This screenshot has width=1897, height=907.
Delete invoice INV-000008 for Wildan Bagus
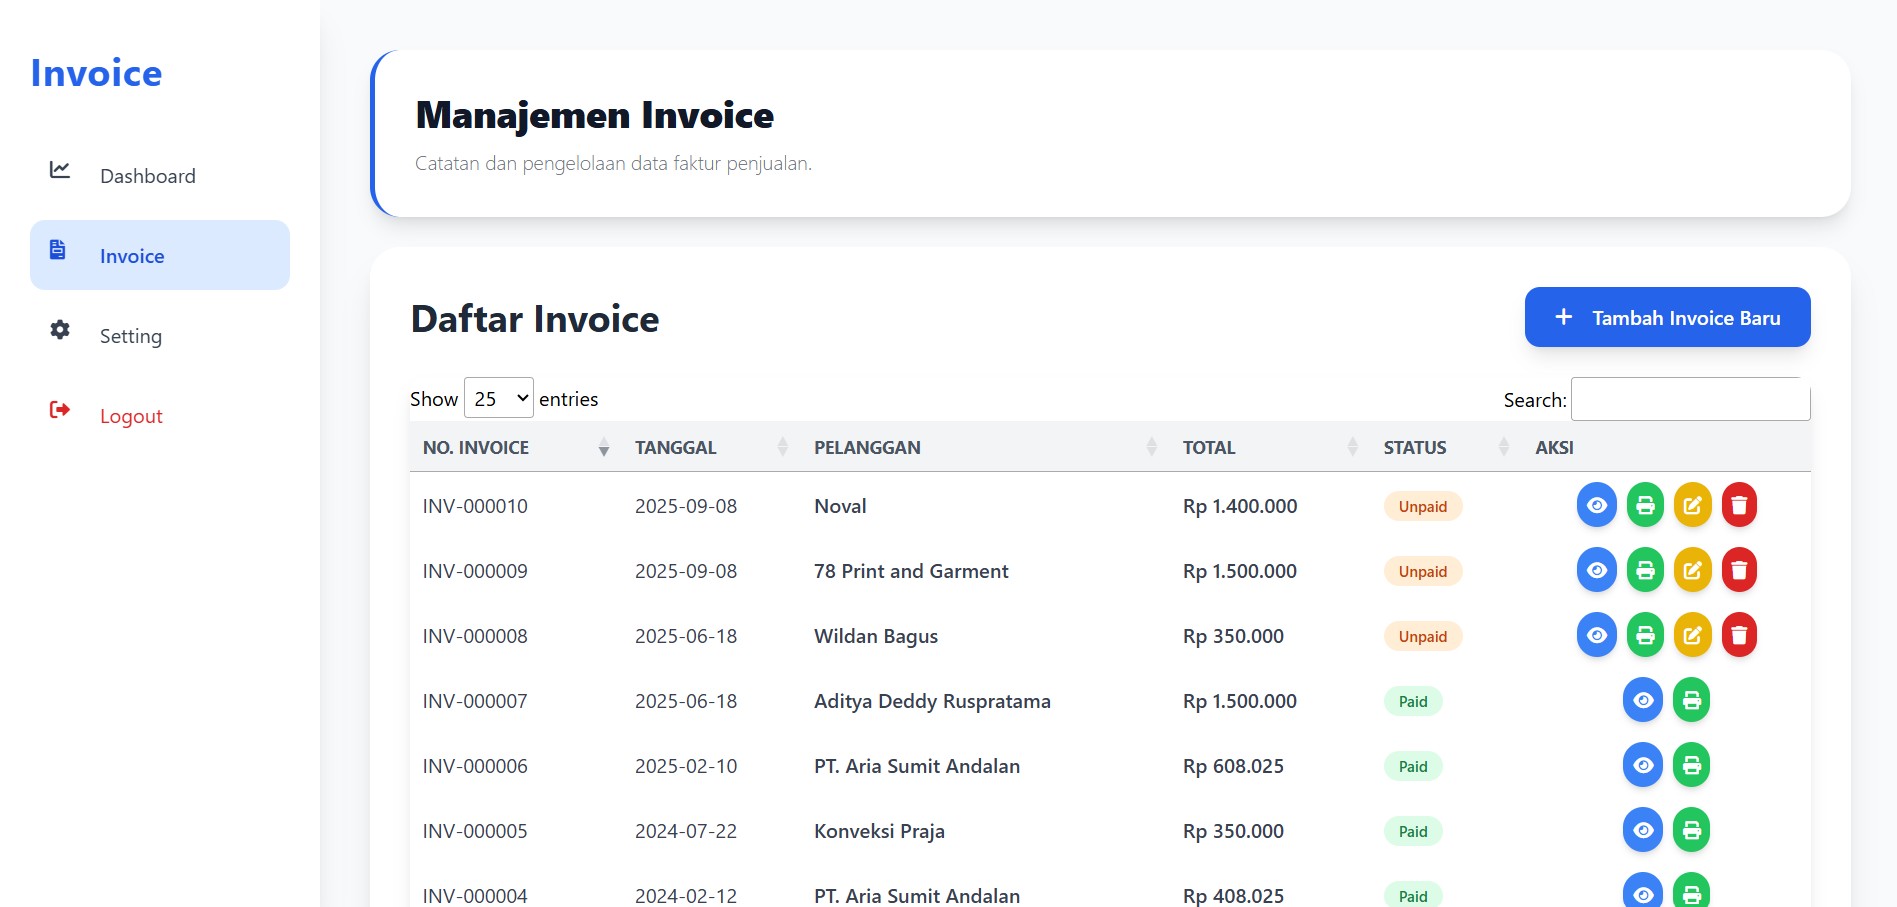pyautogui.click(x=1739, y=635)
